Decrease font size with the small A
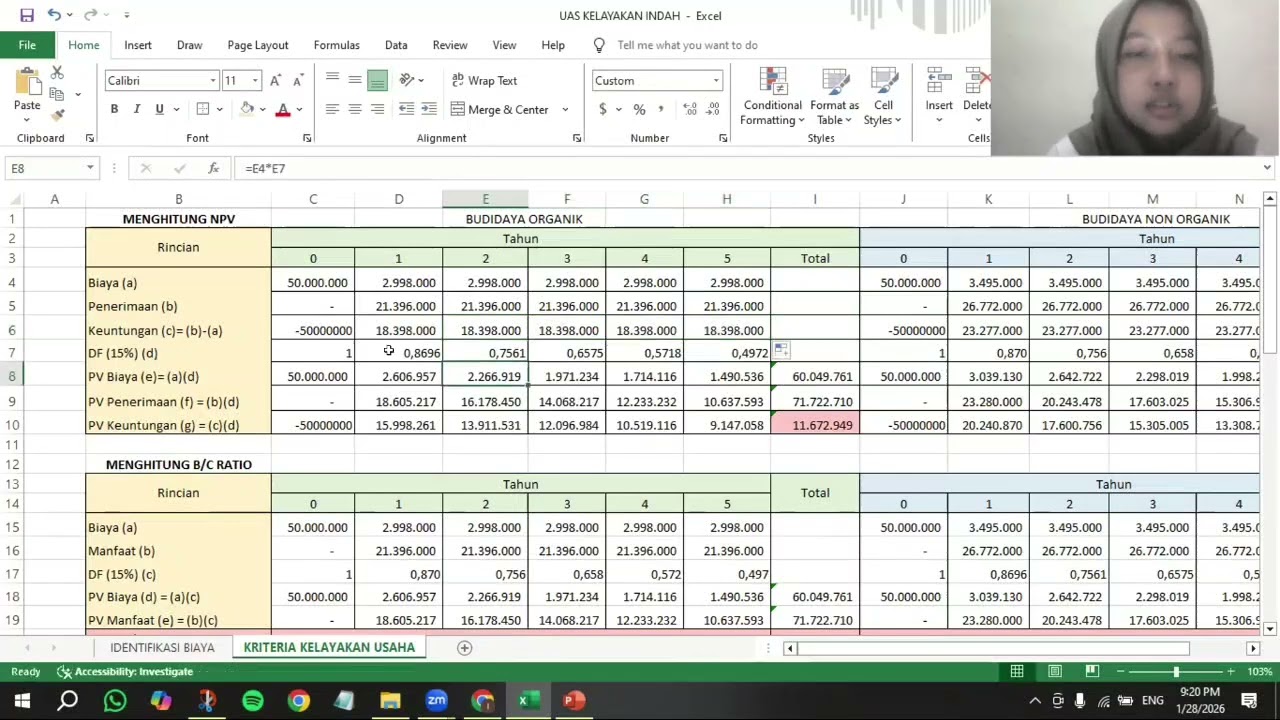1280x720 pixels. (296, 80)
